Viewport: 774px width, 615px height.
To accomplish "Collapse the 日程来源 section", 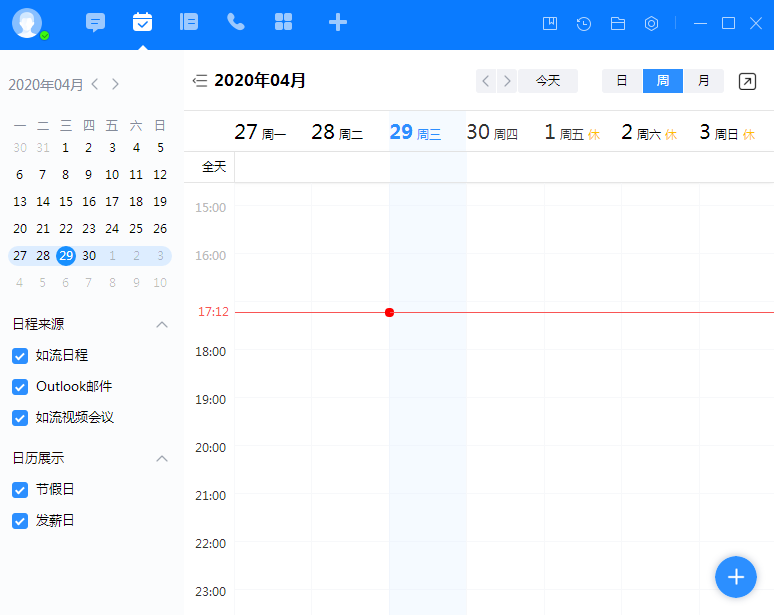I will click(162, 325).
